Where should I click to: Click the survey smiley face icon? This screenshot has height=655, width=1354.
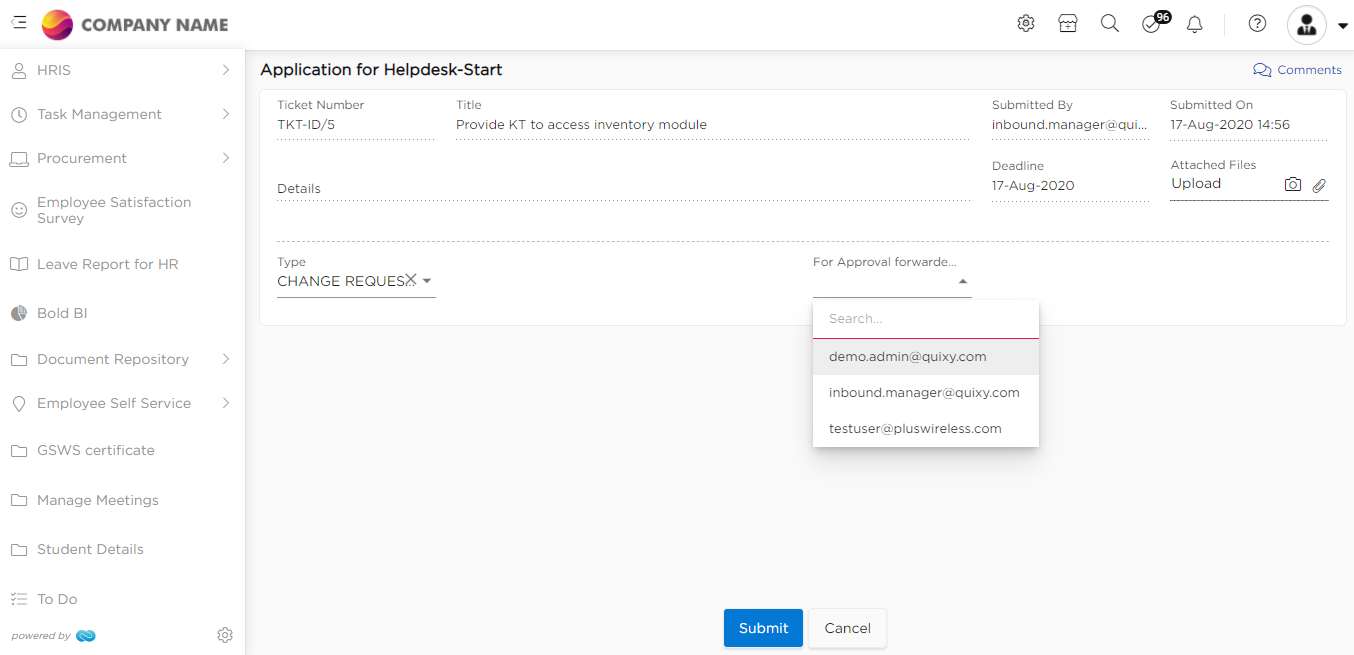[18, 210]
